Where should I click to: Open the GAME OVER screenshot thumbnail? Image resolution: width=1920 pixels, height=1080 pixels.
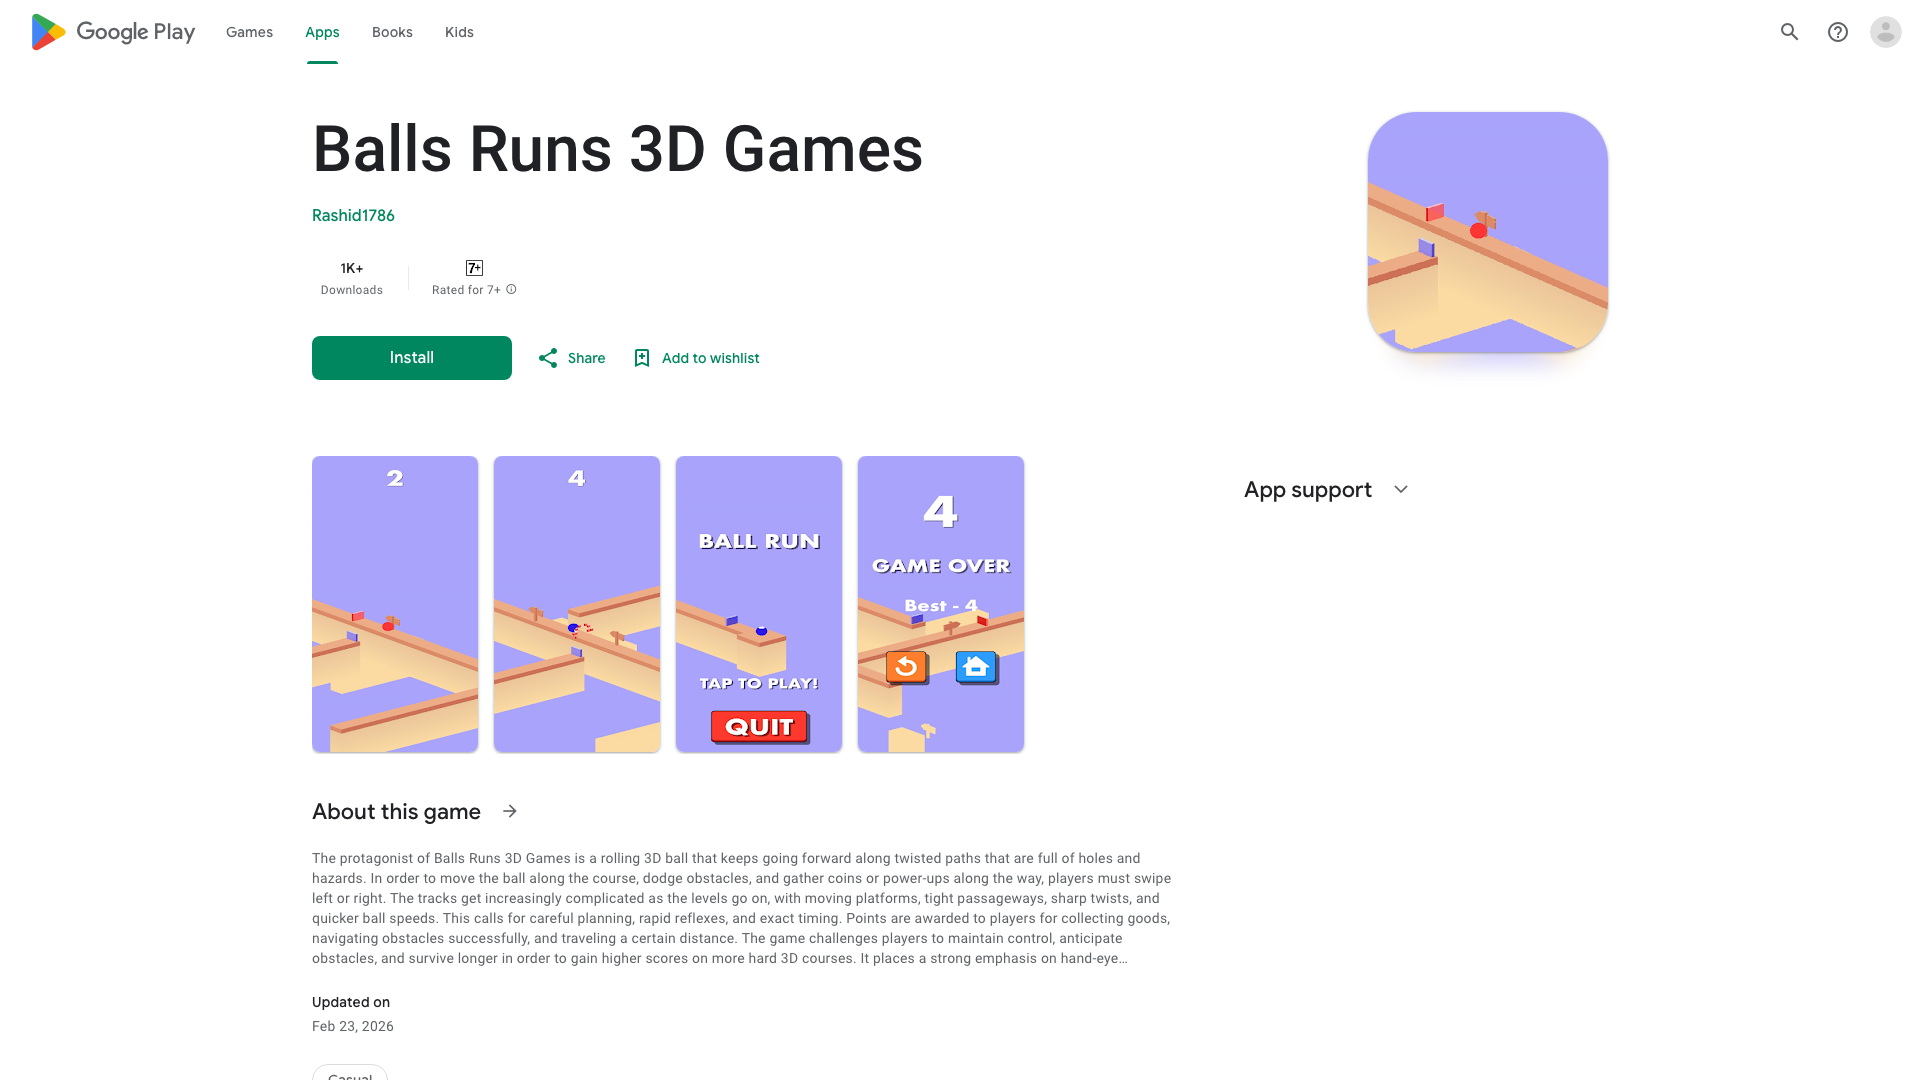(941, 604)
